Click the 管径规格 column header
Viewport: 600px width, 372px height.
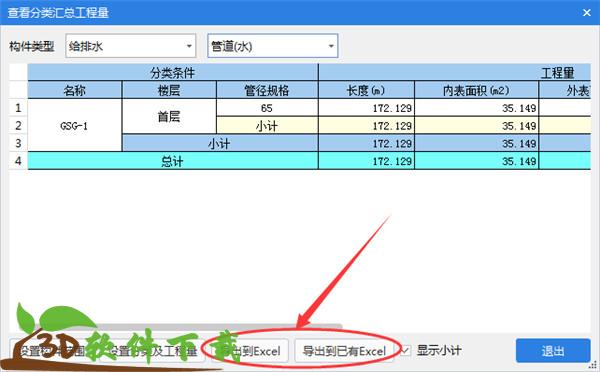tap(267, 90)
